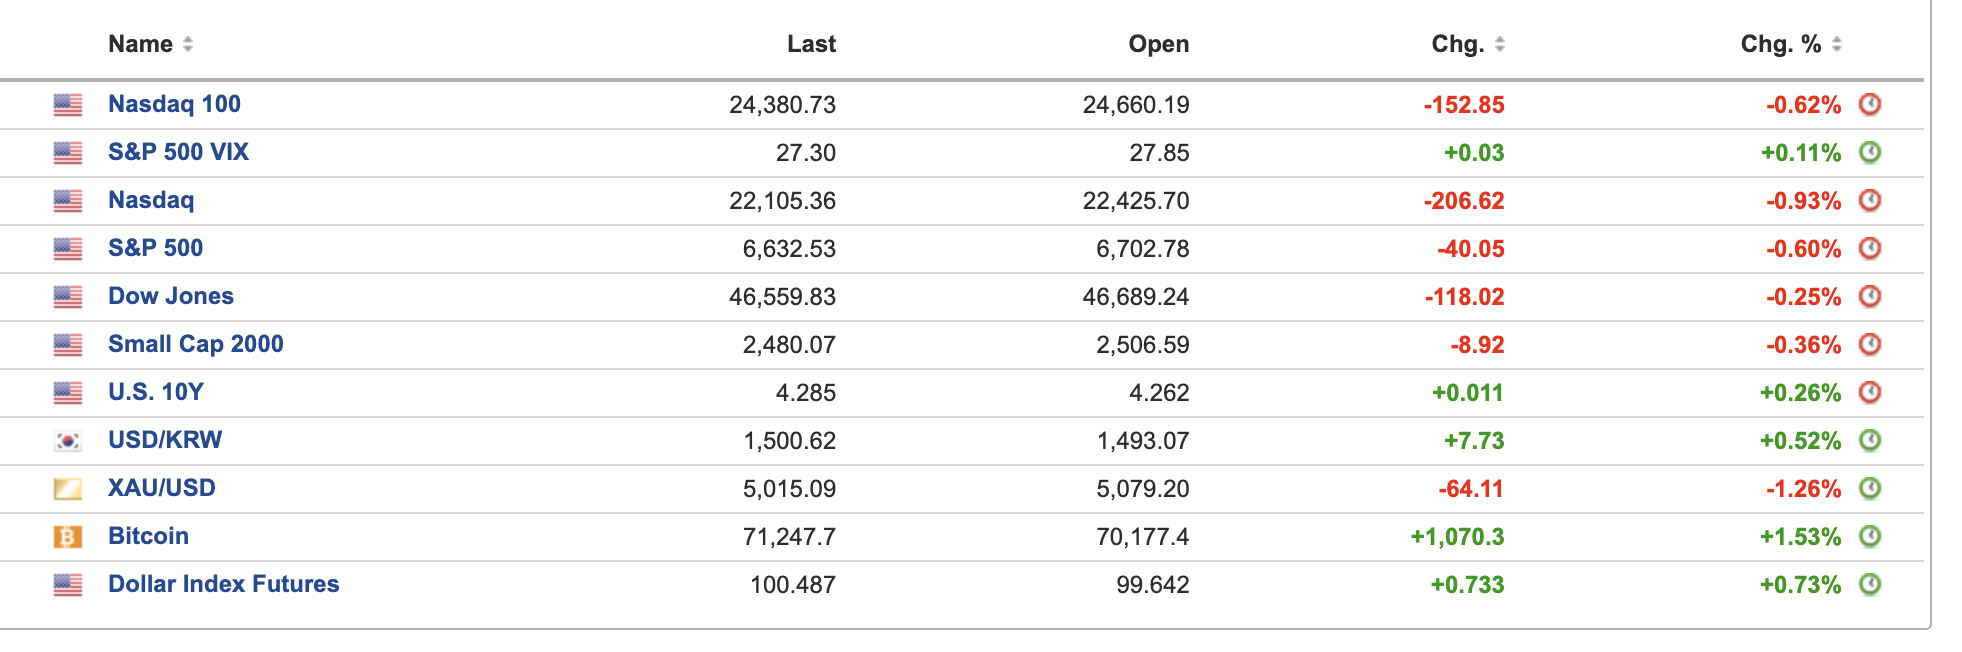Click the Open column header
Viewport: 1962px width, 652px height.
pyautogui.click(x=1158, y=44)
